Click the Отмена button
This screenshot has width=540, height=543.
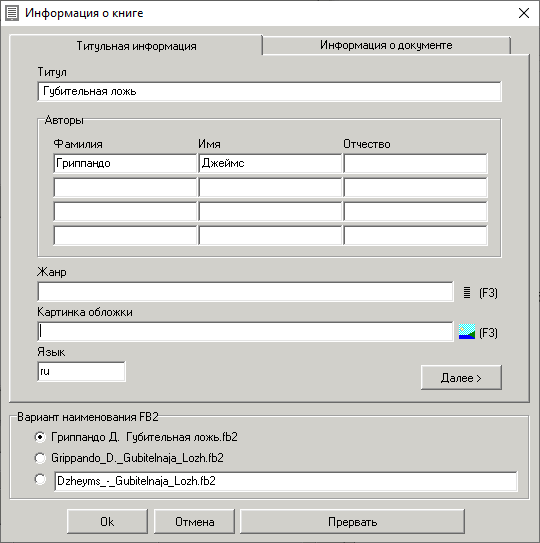tap(194, 522)
